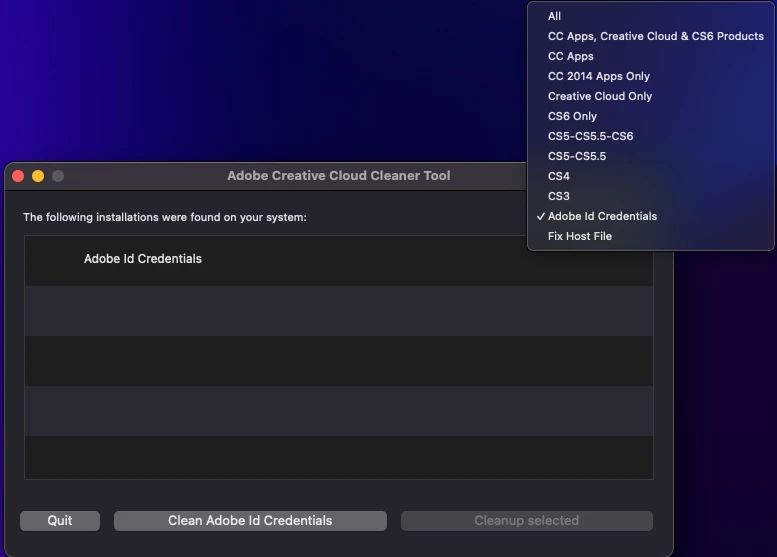Pick CC 2014 Apps Only

pyautogui.click(x=651, y=76)
